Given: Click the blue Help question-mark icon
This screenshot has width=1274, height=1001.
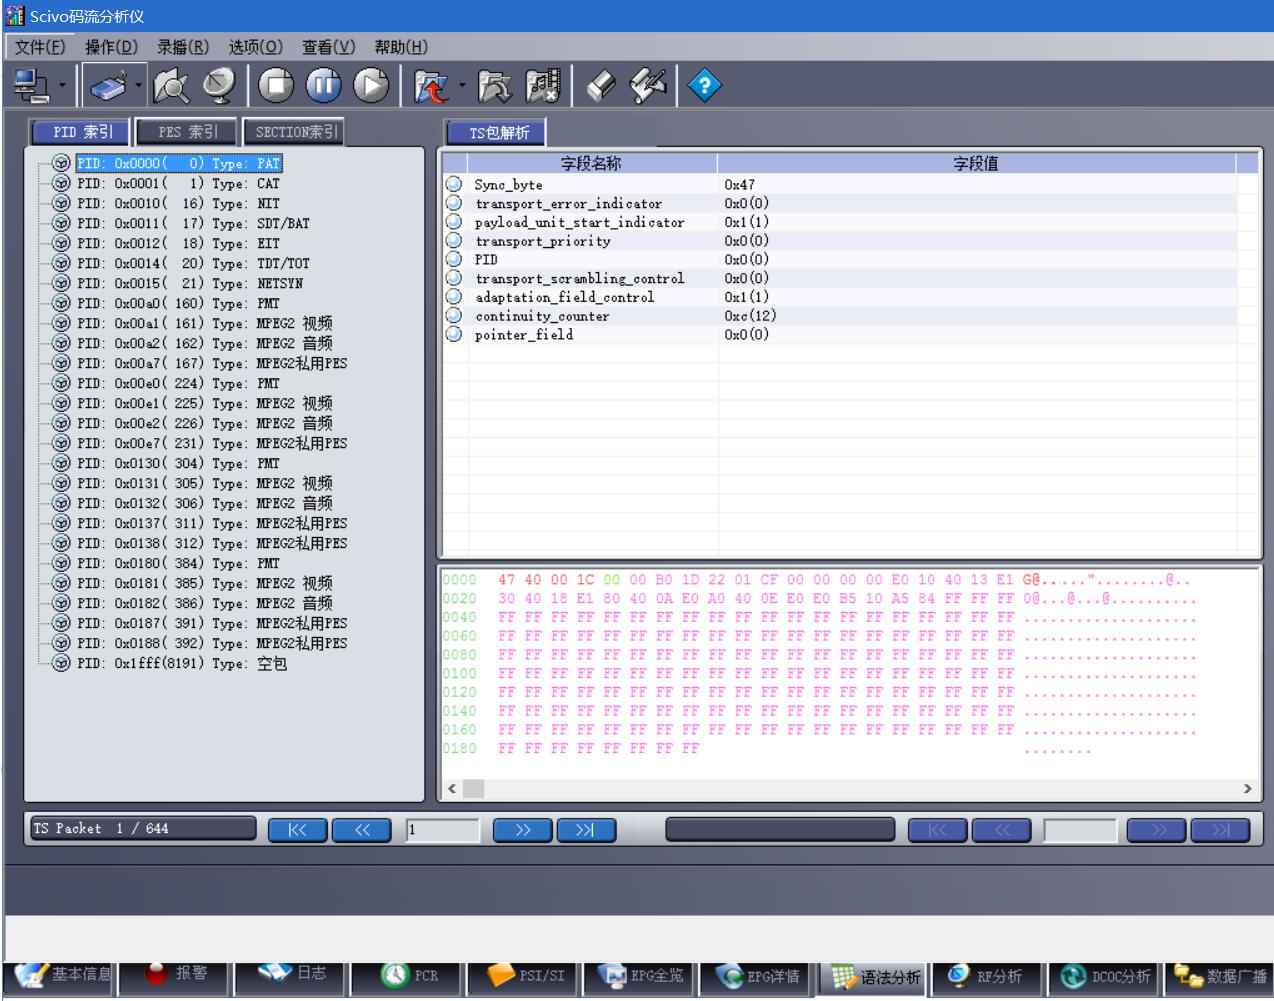Looking at the screenshot, I should point(705,86).
